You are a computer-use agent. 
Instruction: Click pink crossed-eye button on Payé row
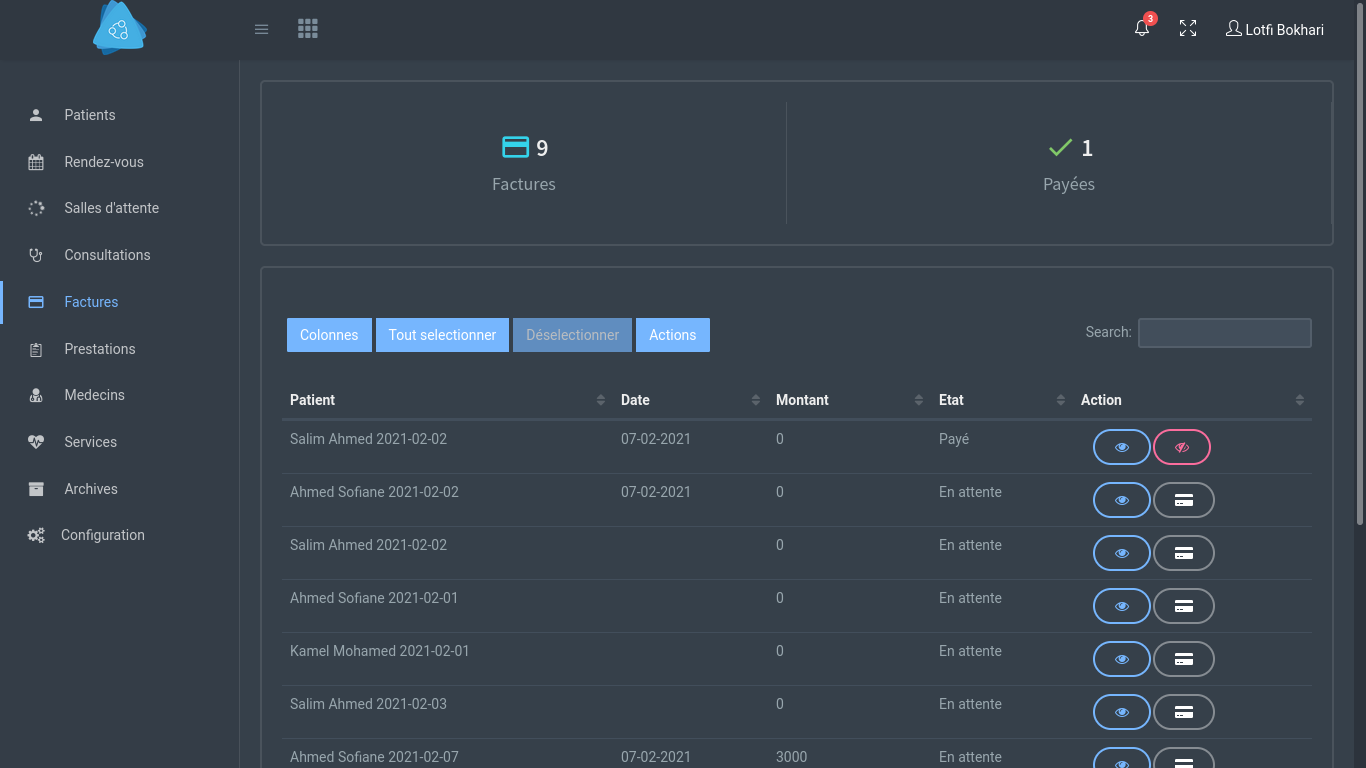click(1182, 447)
